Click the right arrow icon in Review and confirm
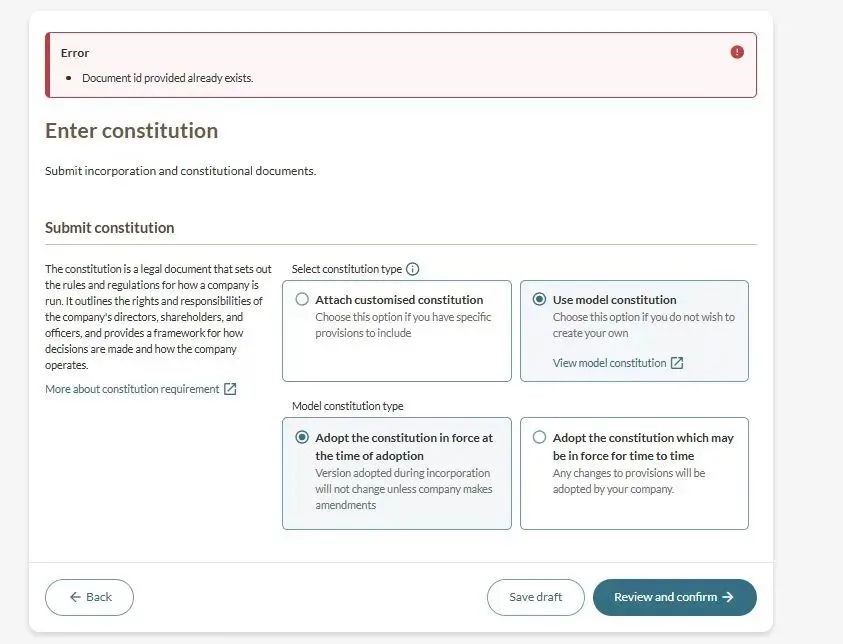843x644 pixels. (728, 597)
